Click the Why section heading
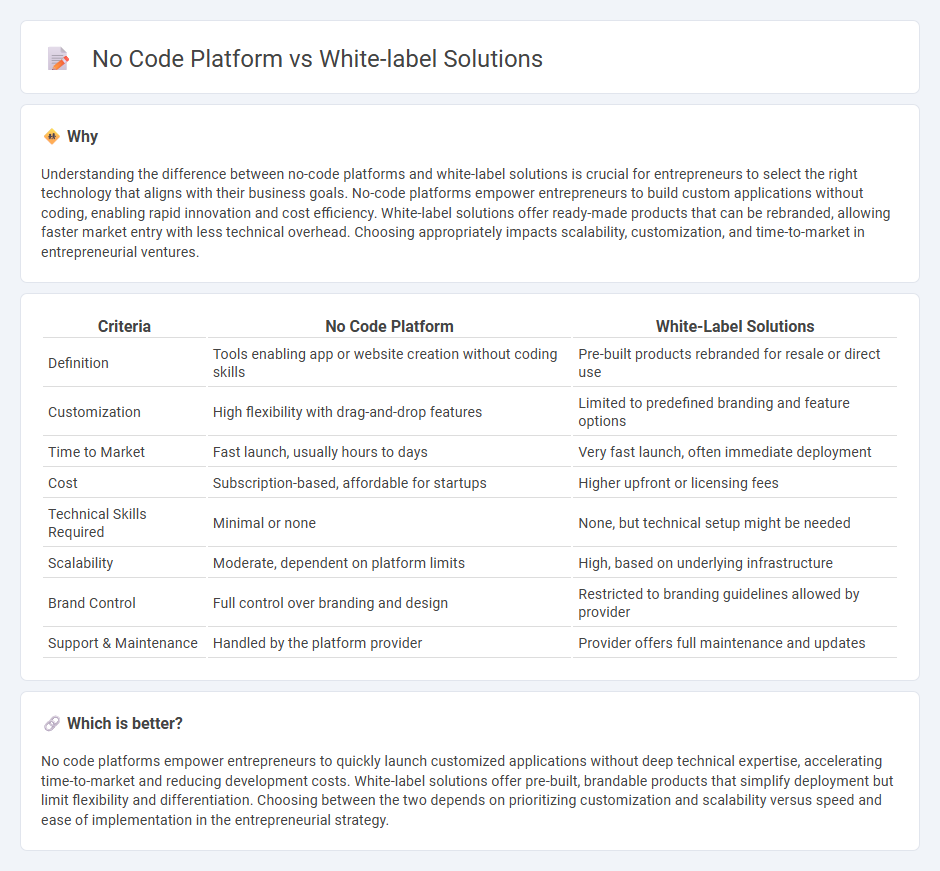The height and width of the screenshot is (871, 940). [x=82, y=137]
